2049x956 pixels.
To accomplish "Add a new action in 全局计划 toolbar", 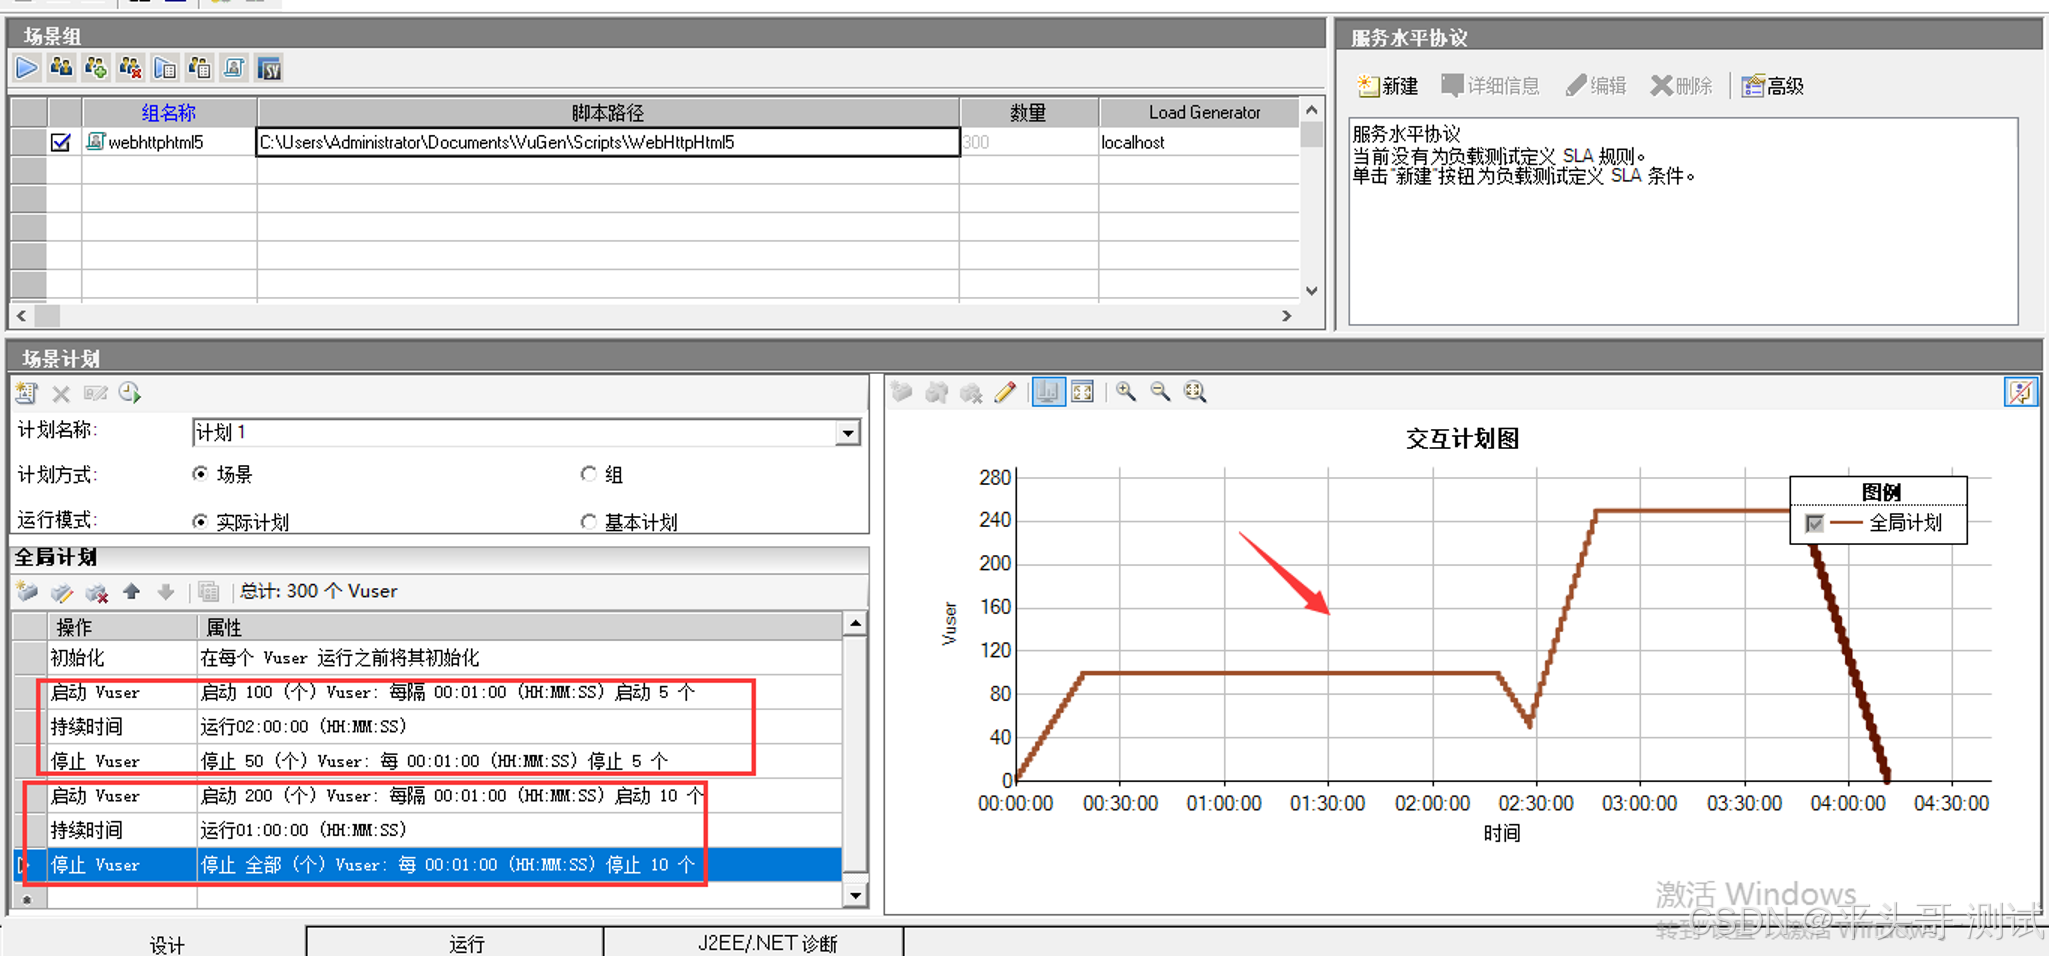I will (27, 592).
